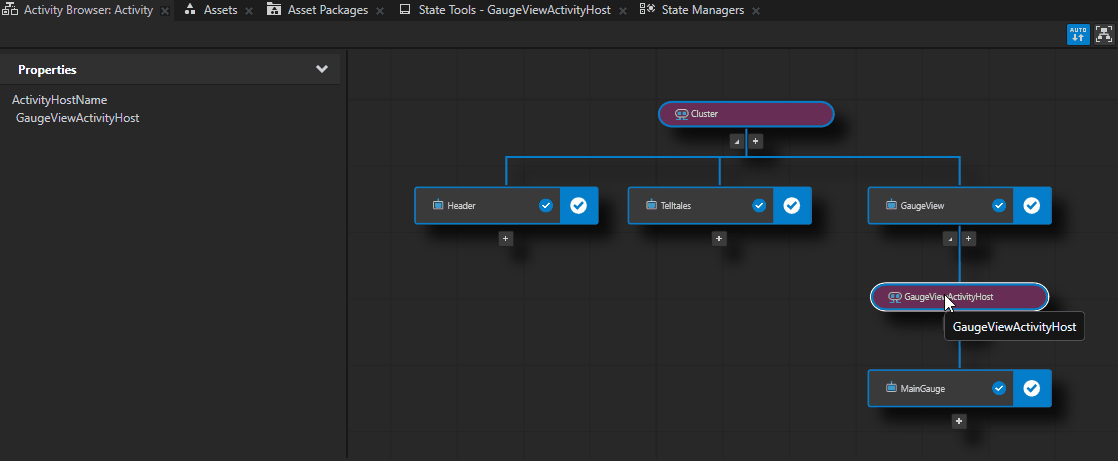Select the GaugeViewActivityHost node
1118x461 pixels.
tap(959, 297)
